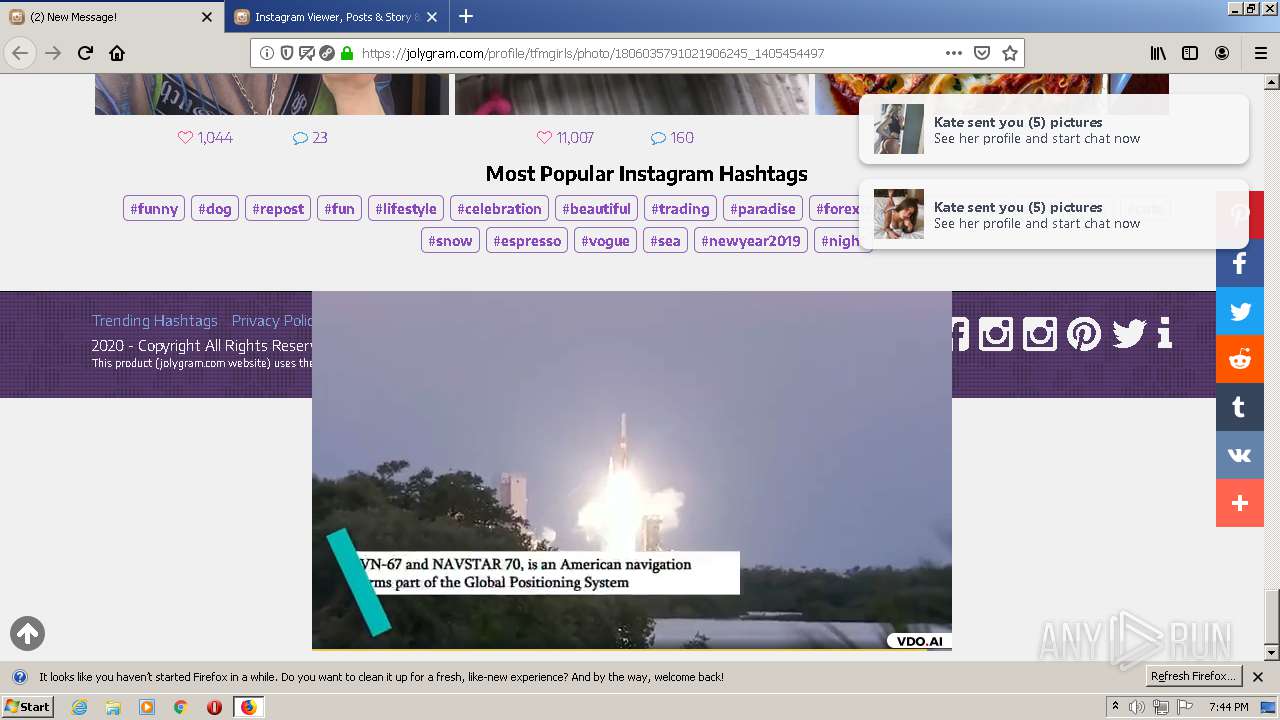Screen dimensions: 1280x720
Task: Save the page to Pocket
Action: click(982, 53)
